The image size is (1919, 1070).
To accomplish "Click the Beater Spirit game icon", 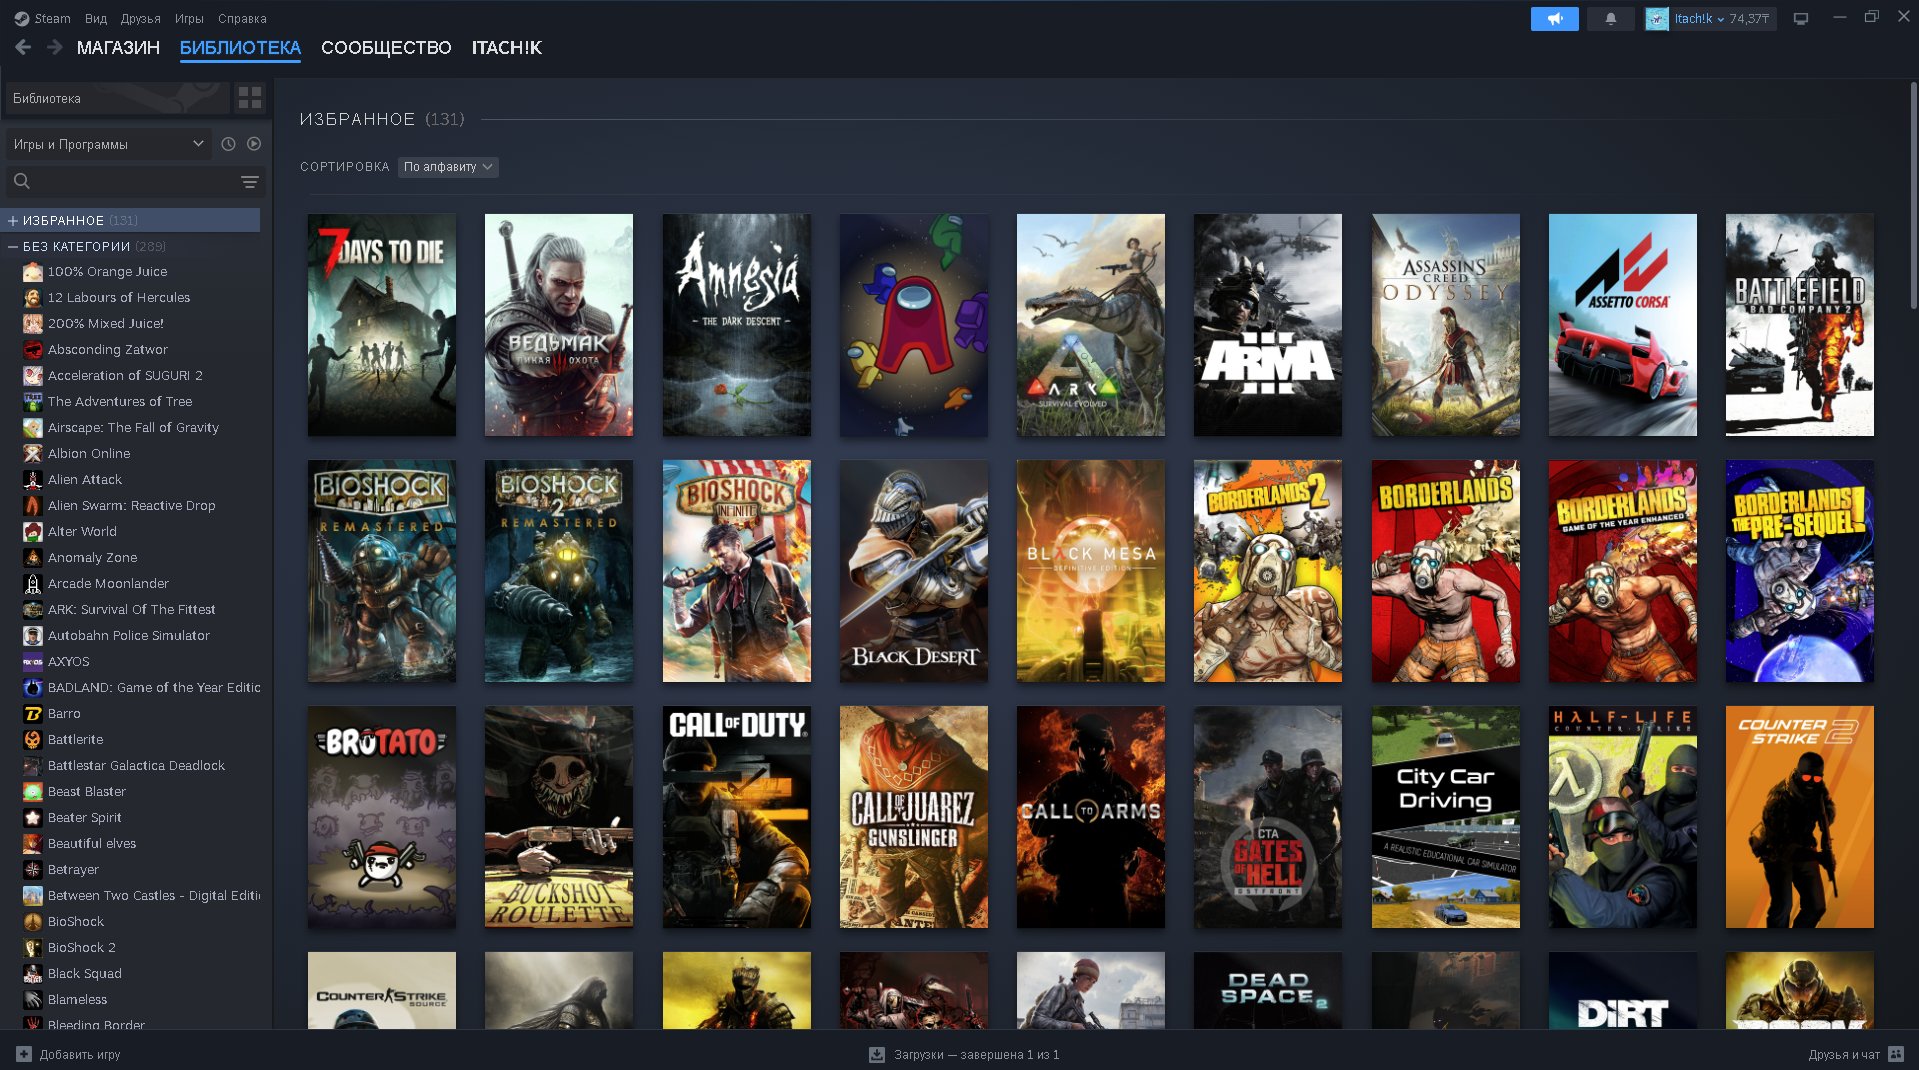I will tap(33, 817).
